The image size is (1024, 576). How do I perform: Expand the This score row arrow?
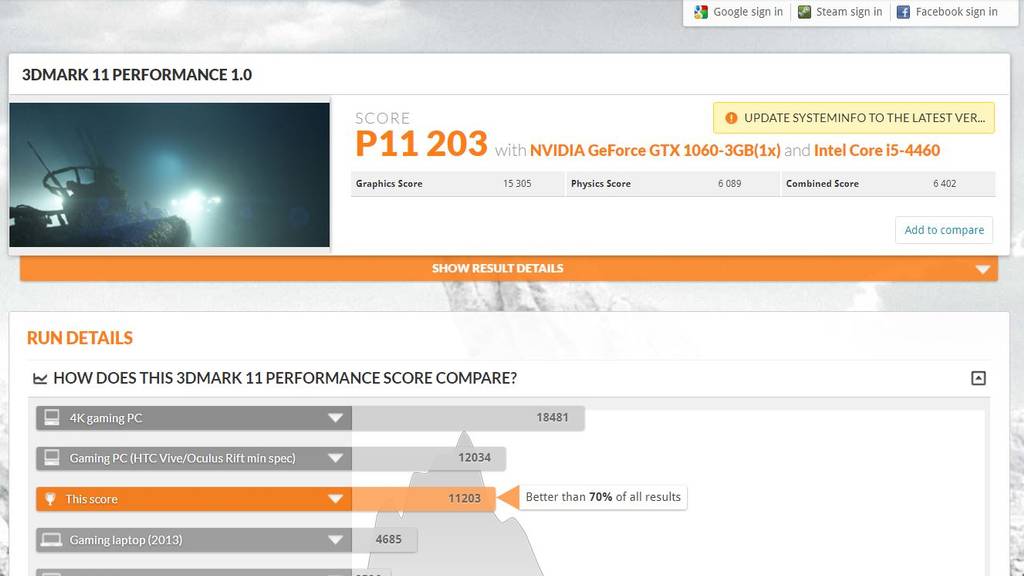coord(335,499)
